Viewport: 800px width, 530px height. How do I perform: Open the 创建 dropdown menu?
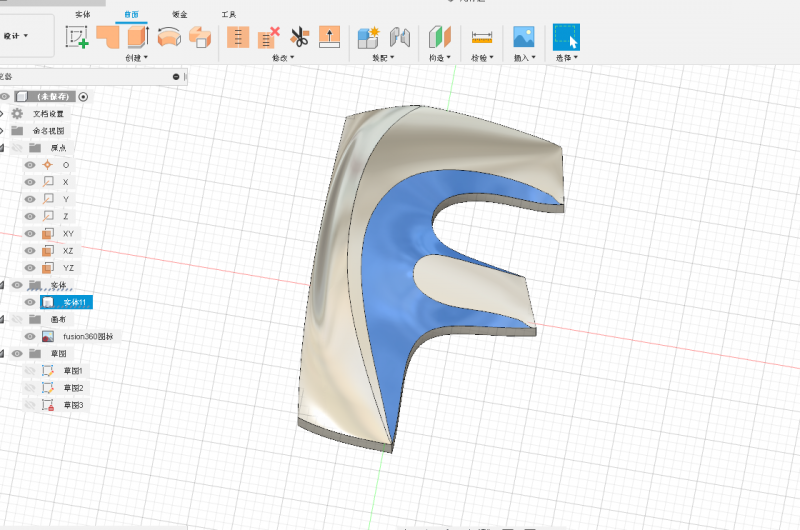pyautogui.click(x=137, y=58)
